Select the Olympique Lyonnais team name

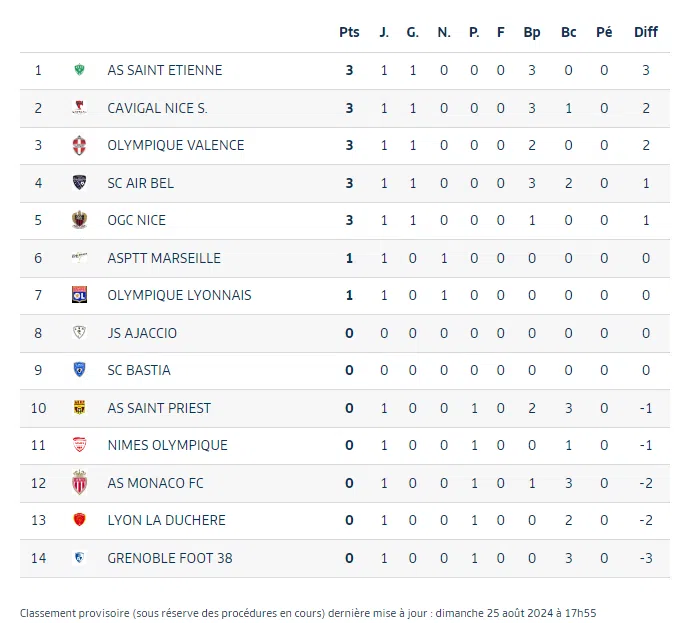pyautogui.click(x=179, y=295)
